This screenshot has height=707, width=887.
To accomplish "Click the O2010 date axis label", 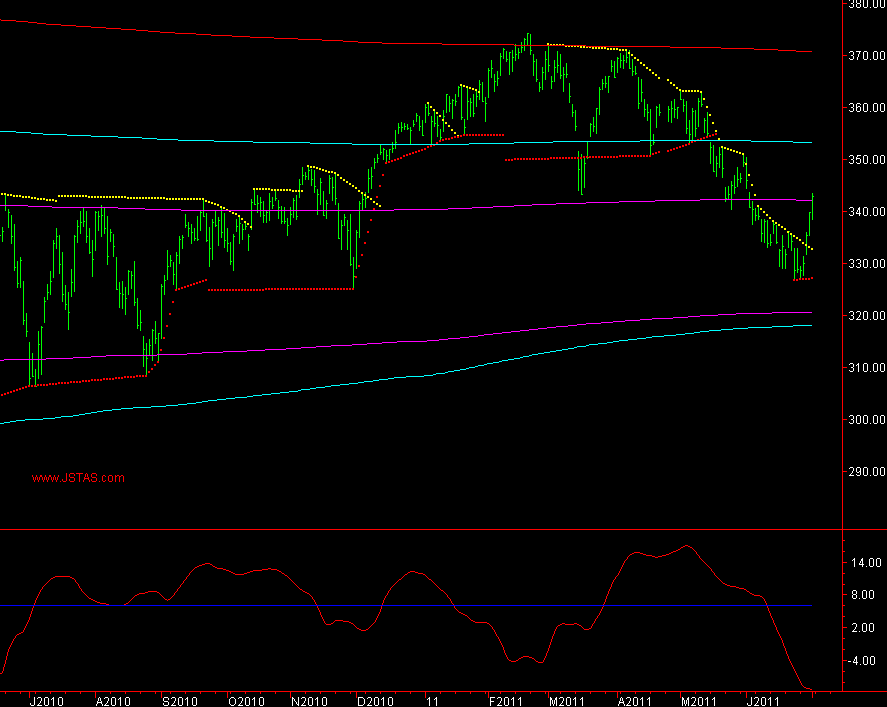I will [x=245, y=700].
